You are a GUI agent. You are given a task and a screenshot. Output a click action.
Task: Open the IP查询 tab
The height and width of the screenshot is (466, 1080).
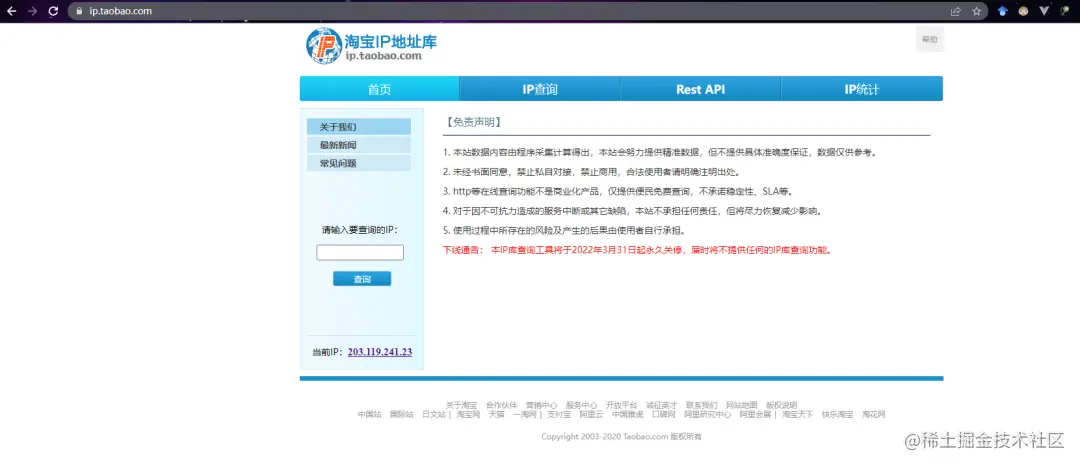tap(540, 89)
